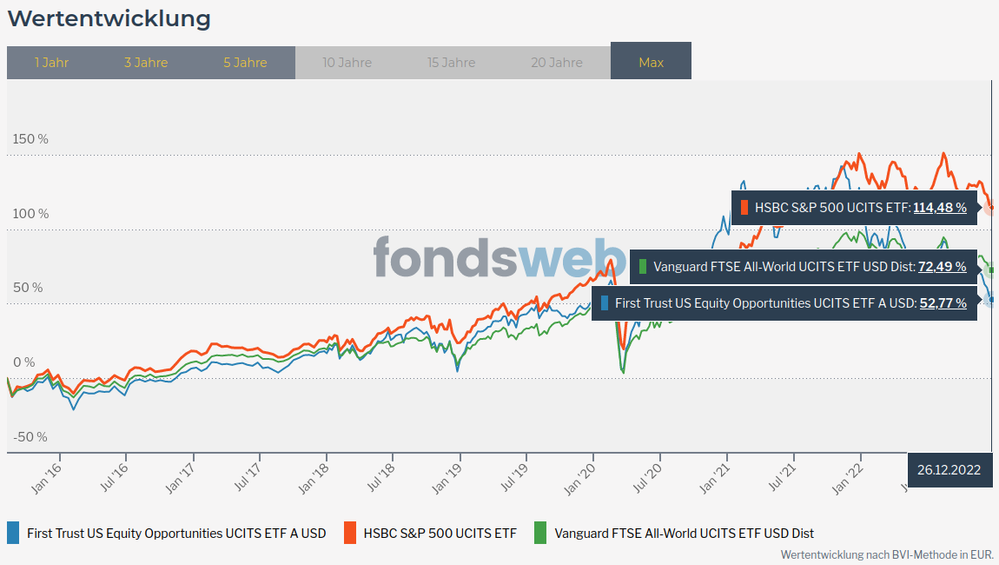The width and height of the screenshot is (999, 565).
Task: Click the blue First Trust legend swatch
Action: point(13,533)
